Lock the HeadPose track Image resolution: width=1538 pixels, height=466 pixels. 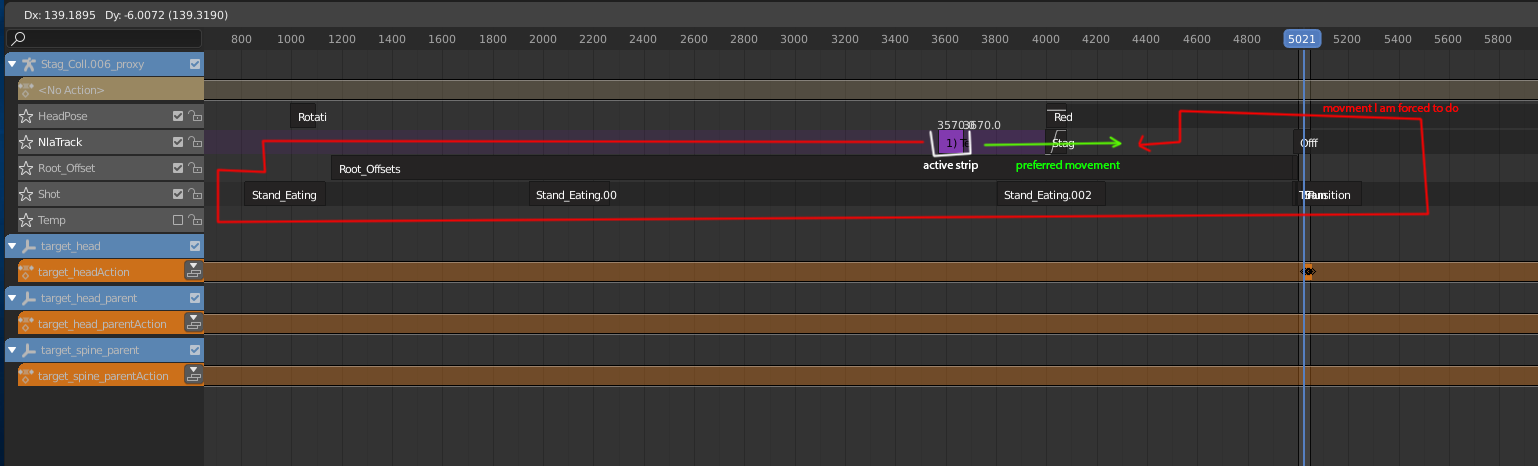pyautogui.click(x=194, y=116)
